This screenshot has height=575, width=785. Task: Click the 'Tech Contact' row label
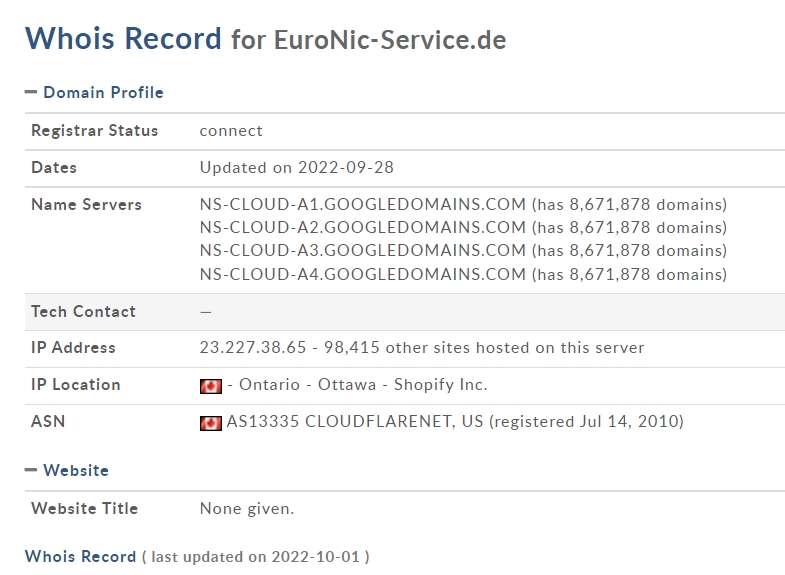coord(83,312)
